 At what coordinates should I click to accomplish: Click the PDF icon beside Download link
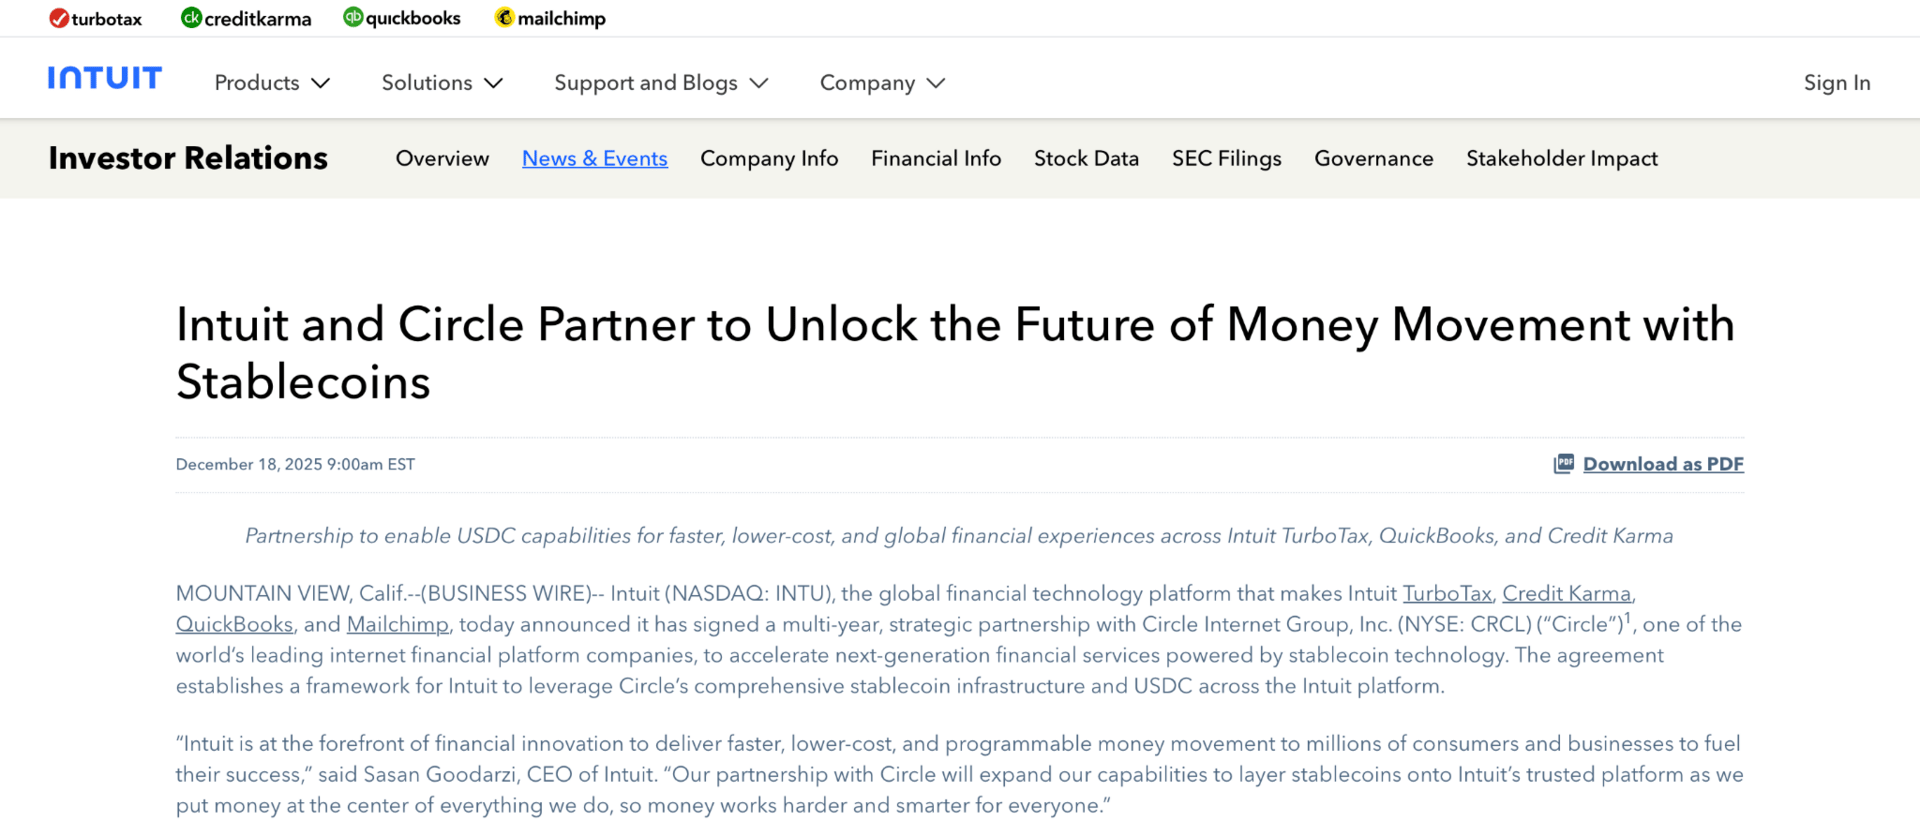click(x=1563, y=464)
